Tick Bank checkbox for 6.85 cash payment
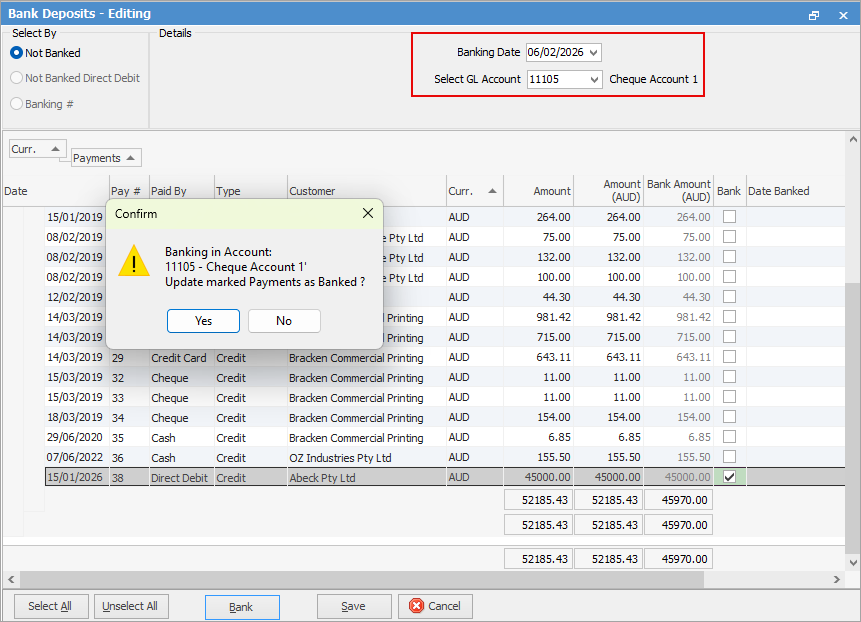861x622 pixels. (x=729, y=437)
